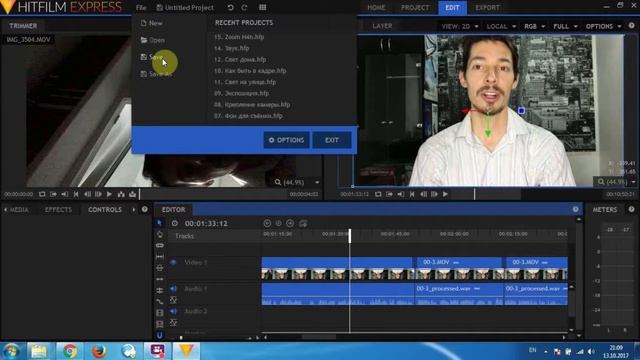Click the Redo arrow in title bar
Image resolution: width=640 pixels, height=360 pixels.
(x=244, y=7)
